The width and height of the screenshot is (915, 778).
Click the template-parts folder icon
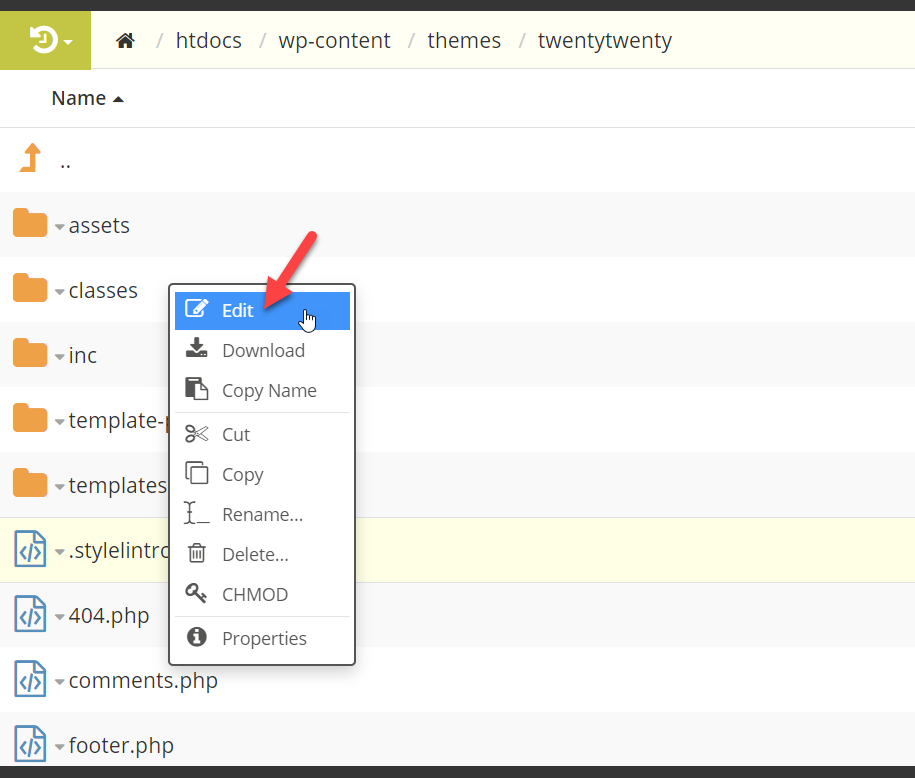(x=30, y=418)
